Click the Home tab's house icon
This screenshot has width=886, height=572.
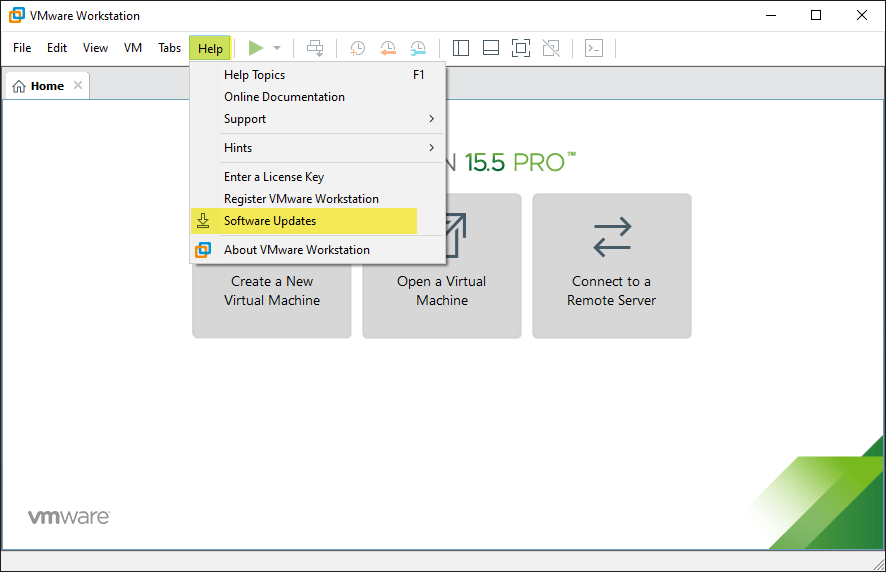pyautogui.click(x=19, y=86)
